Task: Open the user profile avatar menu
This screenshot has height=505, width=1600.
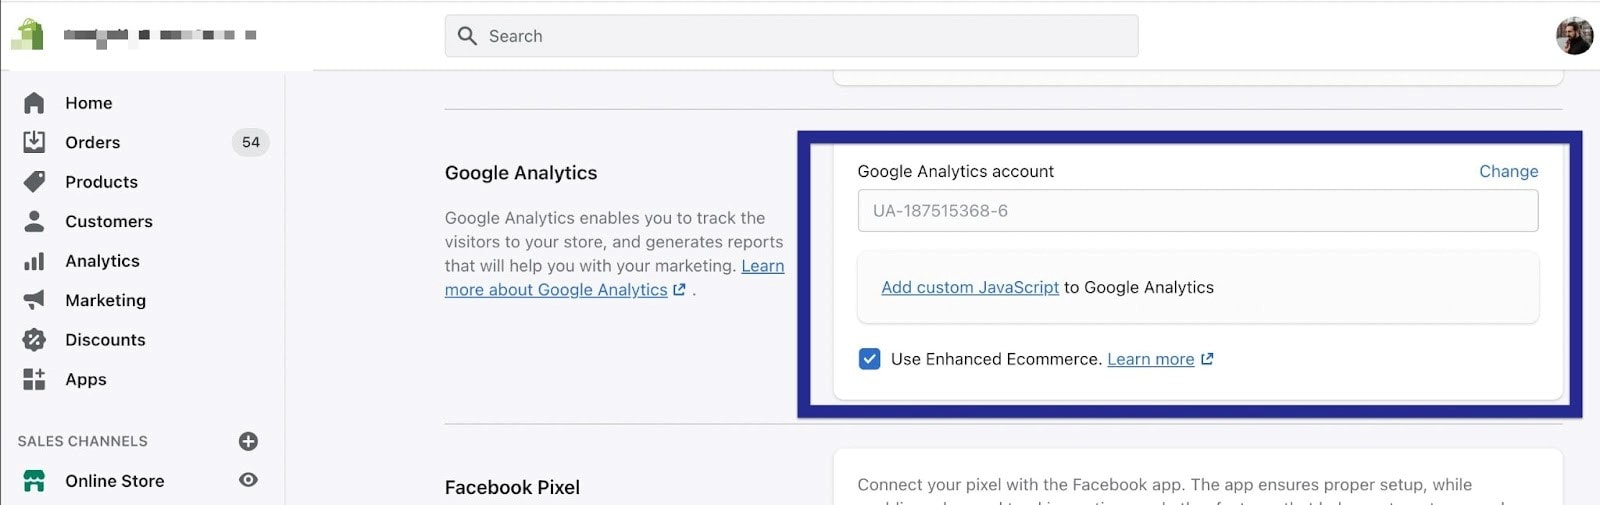Action: click(x=1573, y=36)
